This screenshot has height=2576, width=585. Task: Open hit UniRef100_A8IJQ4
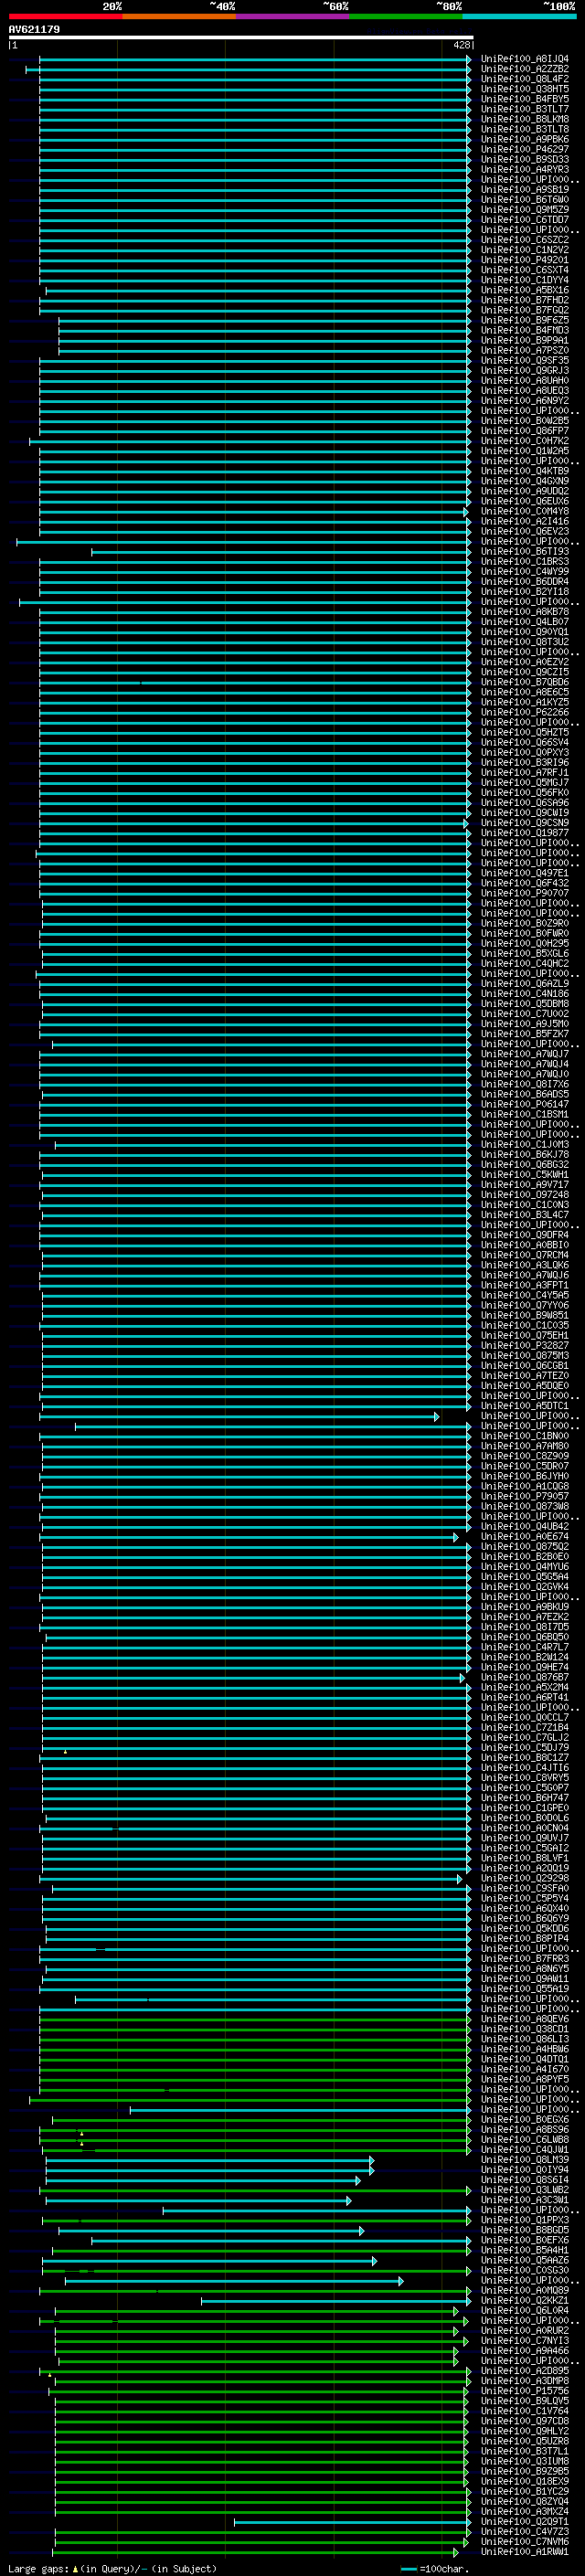[x=525, y=59]
